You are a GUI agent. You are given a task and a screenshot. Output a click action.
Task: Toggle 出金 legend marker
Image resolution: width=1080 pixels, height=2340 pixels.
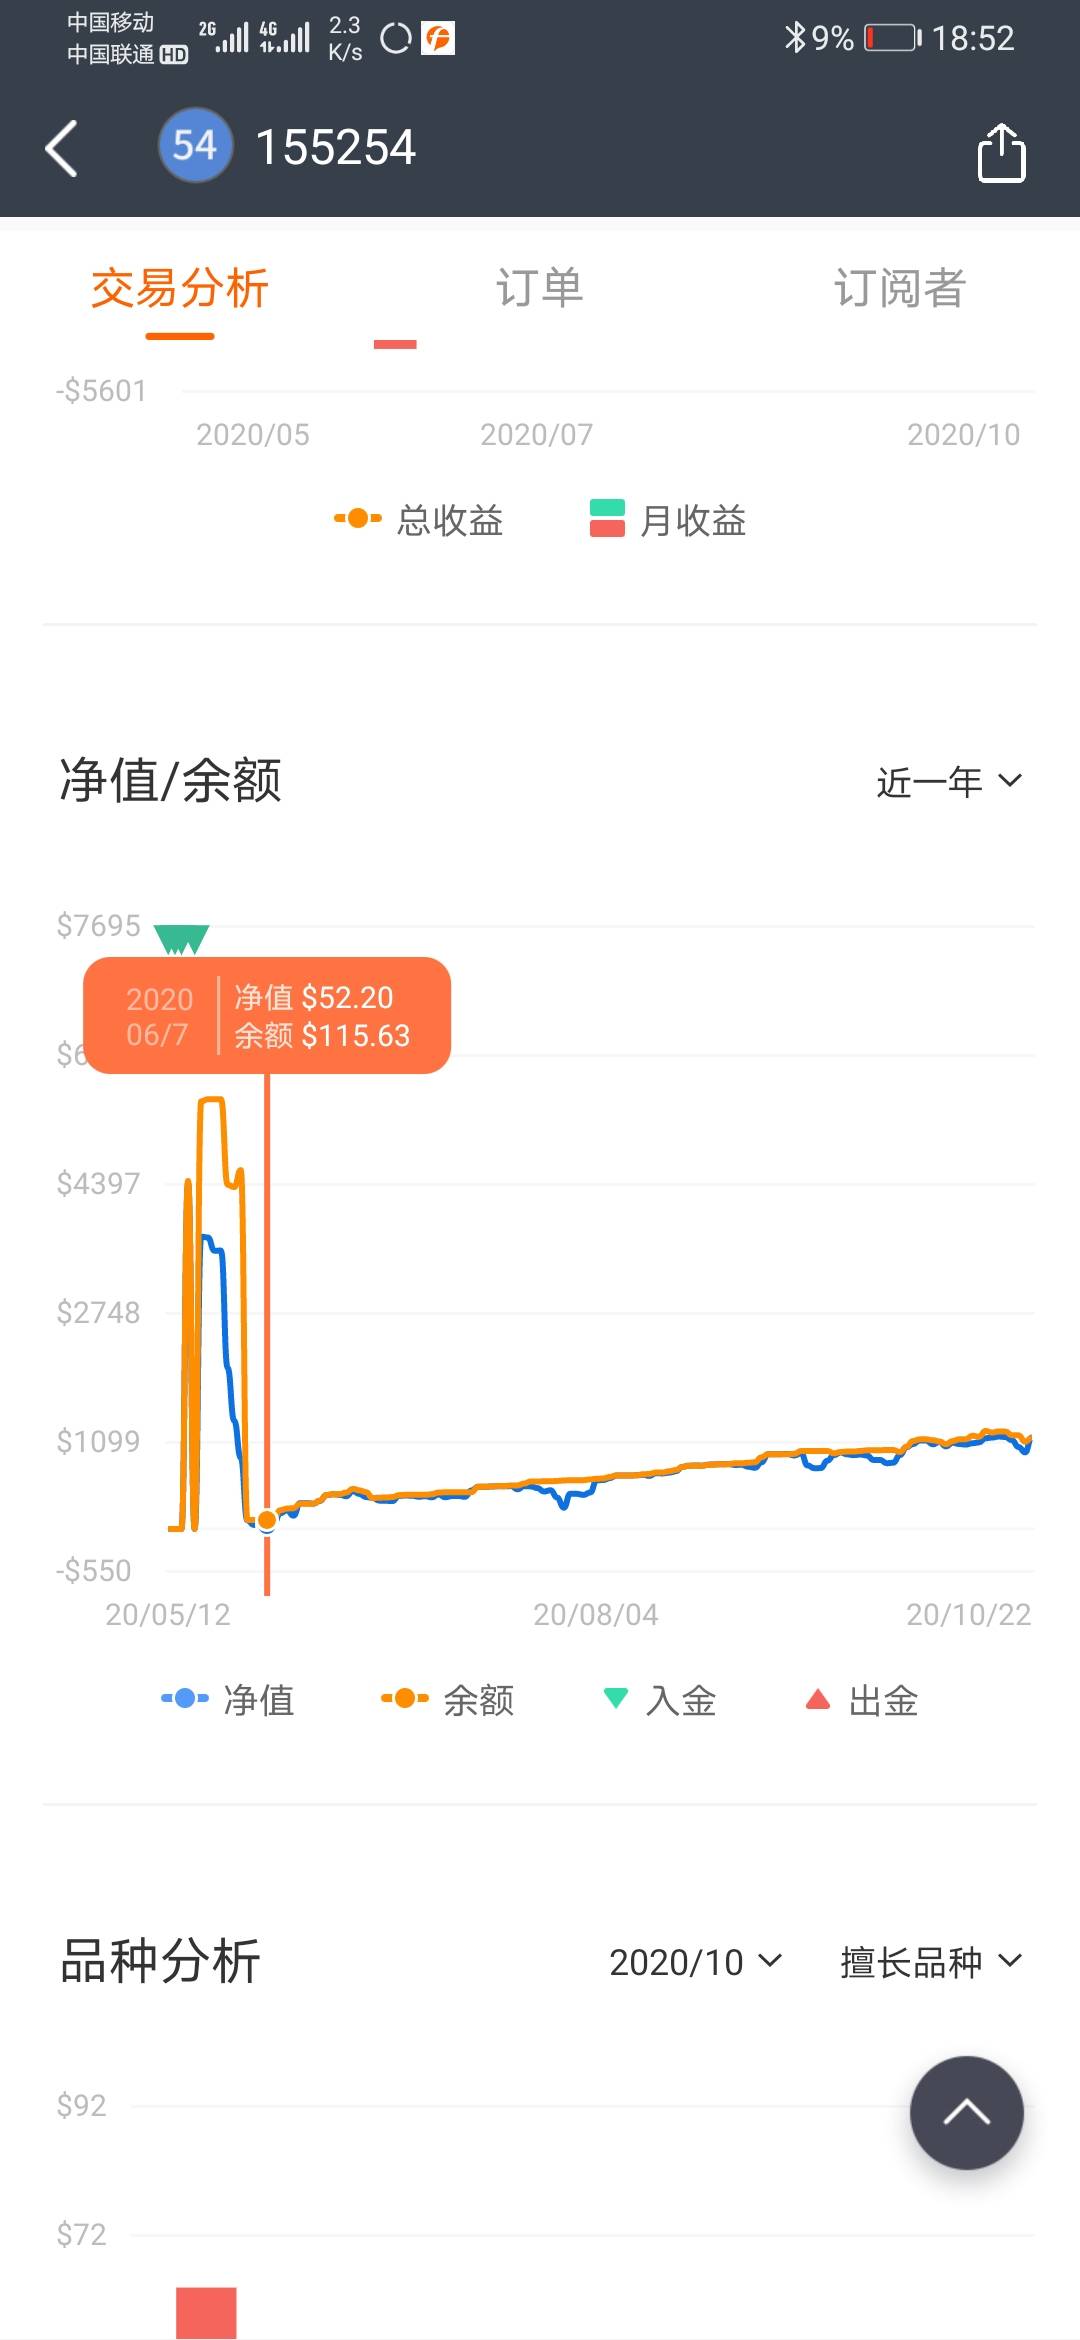862,1699
